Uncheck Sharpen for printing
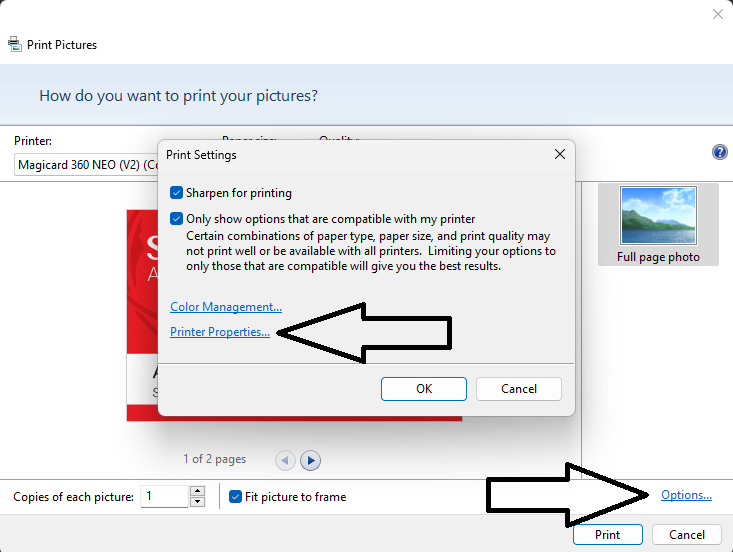Image resolution: width=733 pixels, height=552 pixels. (177, 193)
